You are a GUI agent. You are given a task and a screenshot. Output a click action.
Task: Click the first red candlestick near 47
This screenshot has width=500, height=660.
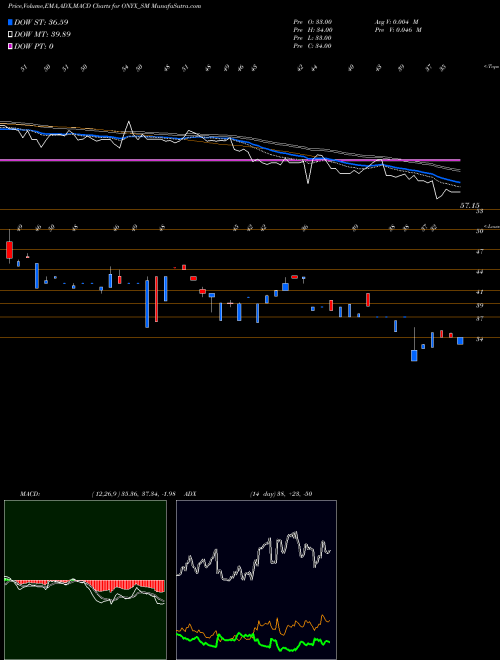[10, 250]
